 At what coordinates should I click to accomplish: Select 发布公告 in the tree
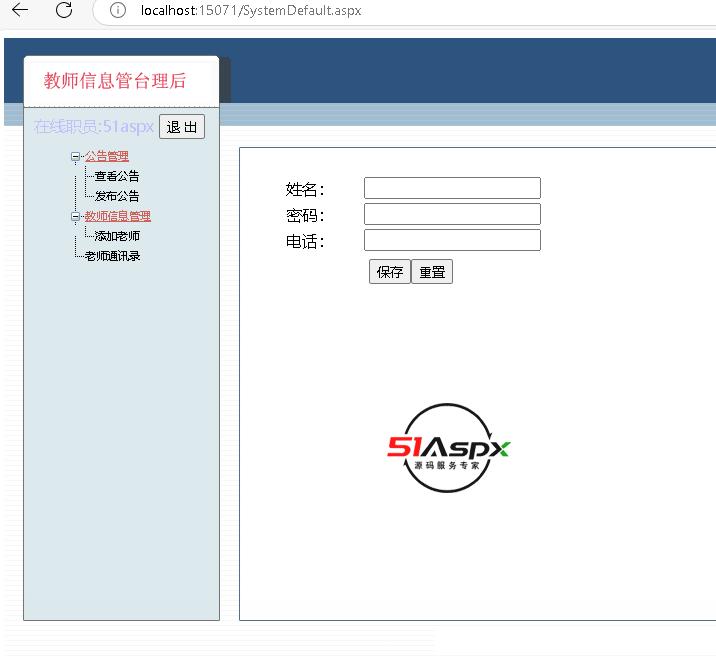[x=116, y=196]
